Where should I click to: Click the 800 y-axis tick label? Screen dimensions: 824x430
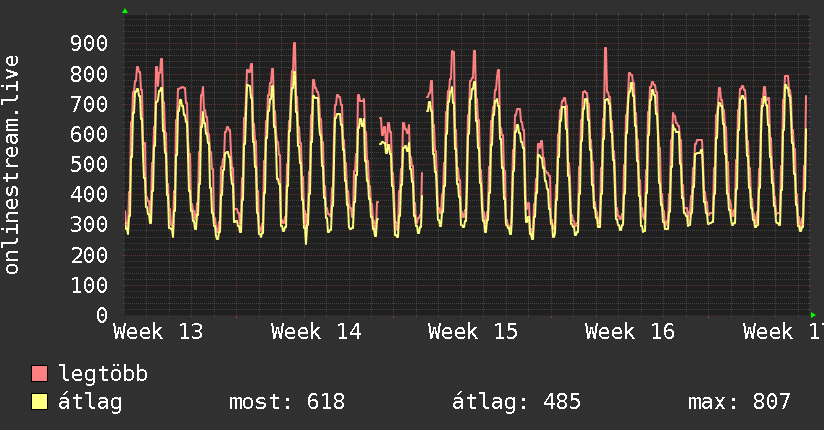pyautogui.click(x=89, y=74)
